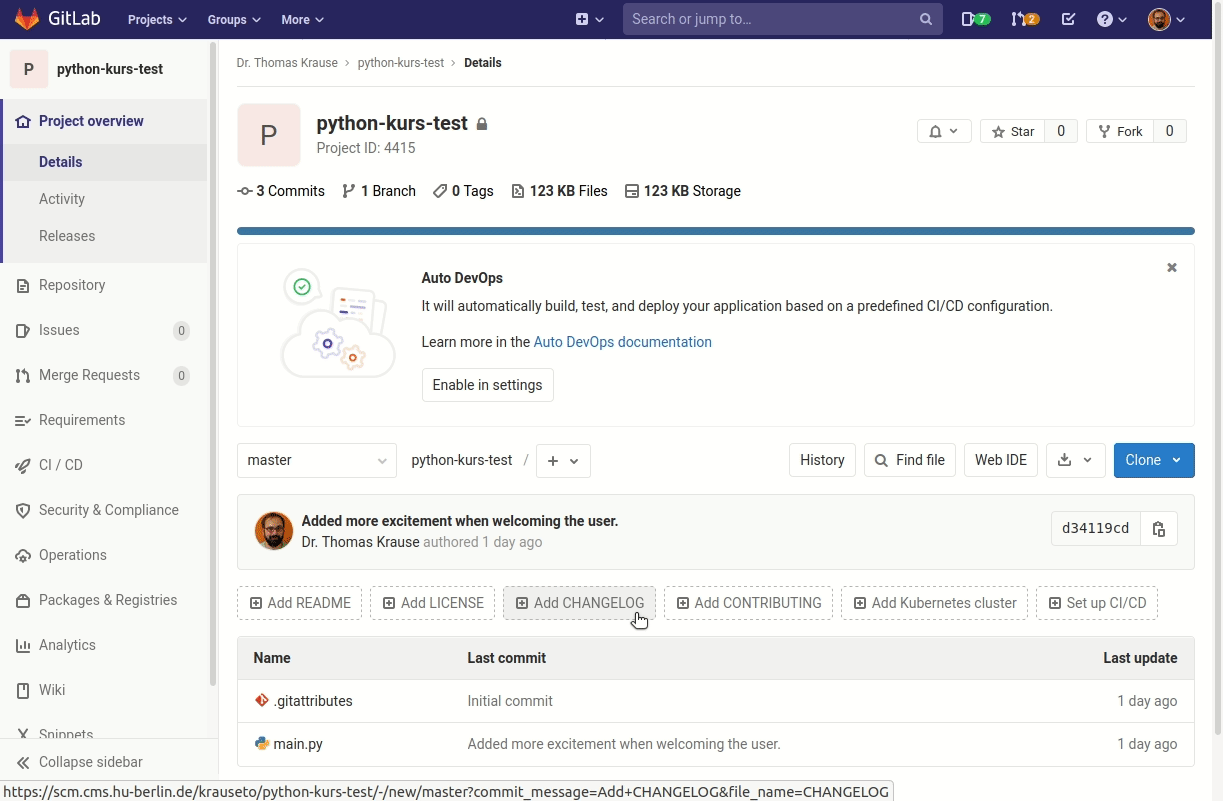Open the More menu
This screenshot has height=801, width=1223.
[x=303, y=19]
